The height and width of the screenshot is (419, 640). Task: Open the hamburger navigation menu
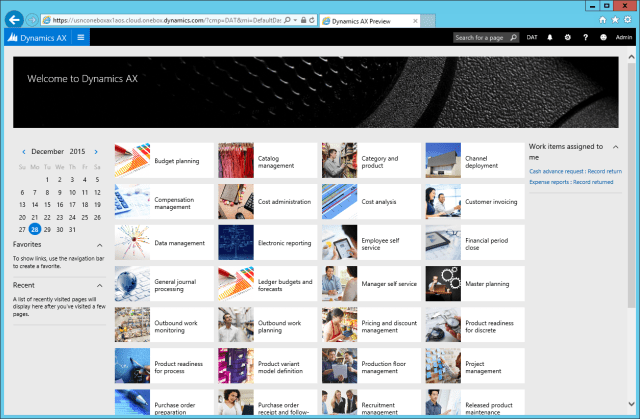pos(81,38)
